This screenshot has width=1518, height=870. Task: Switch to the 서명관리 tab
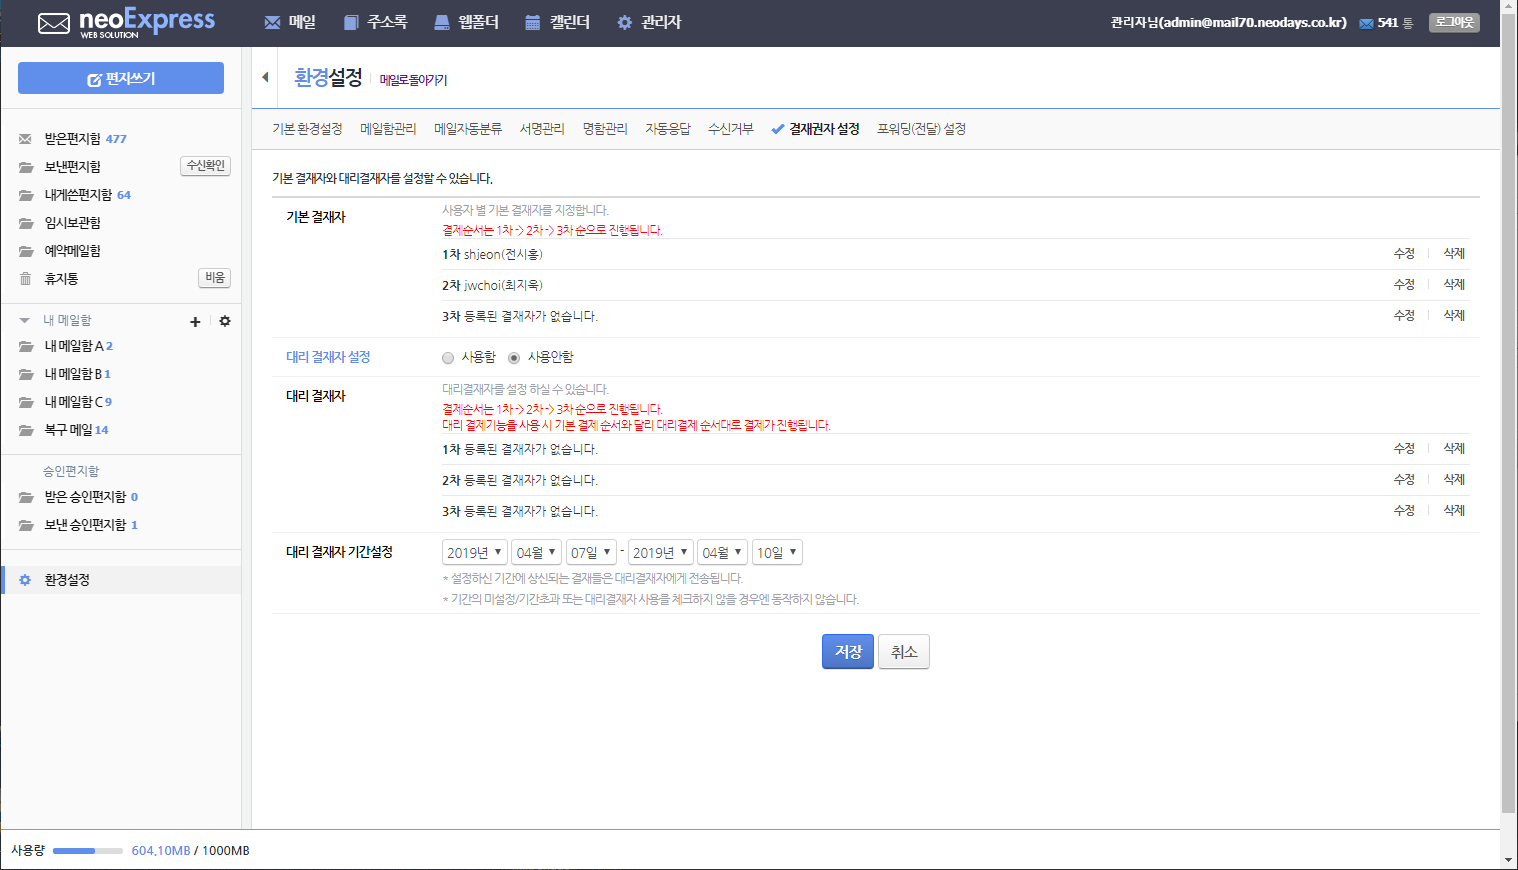pyautogui.click(x=542, y=129)
